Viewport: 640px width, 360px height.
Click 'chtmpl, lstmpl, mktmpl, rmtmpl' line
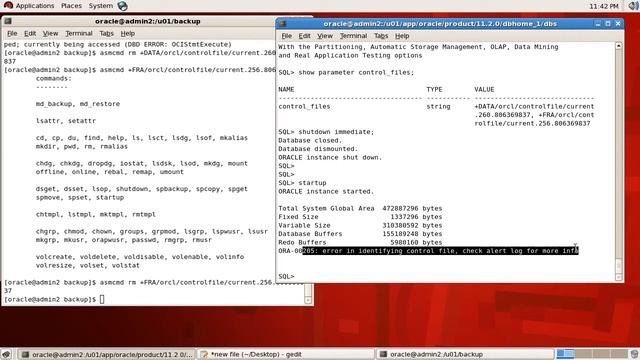(x=96, y=214)
